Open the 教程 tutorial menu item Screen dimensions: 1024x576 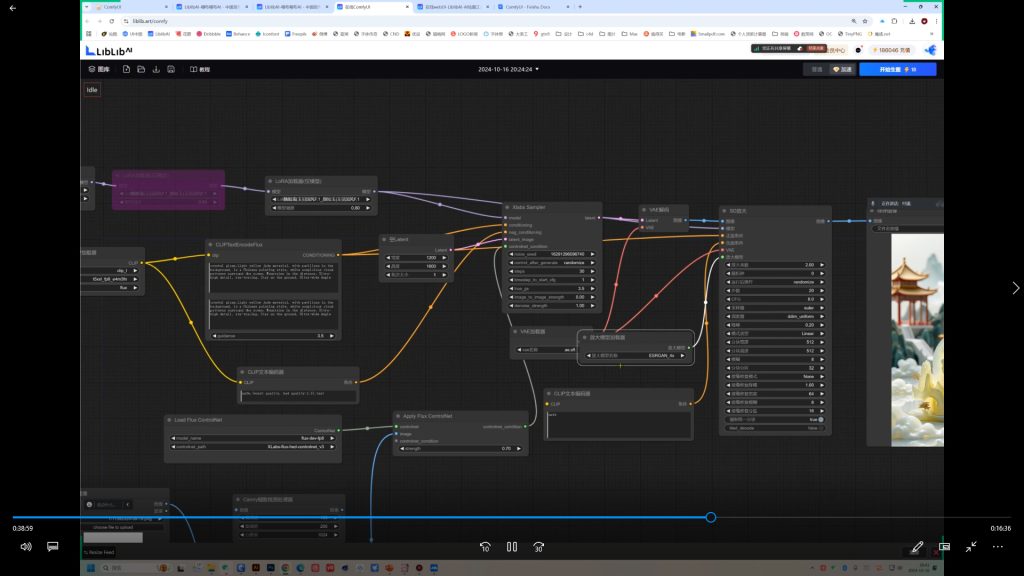pos(200,70)
